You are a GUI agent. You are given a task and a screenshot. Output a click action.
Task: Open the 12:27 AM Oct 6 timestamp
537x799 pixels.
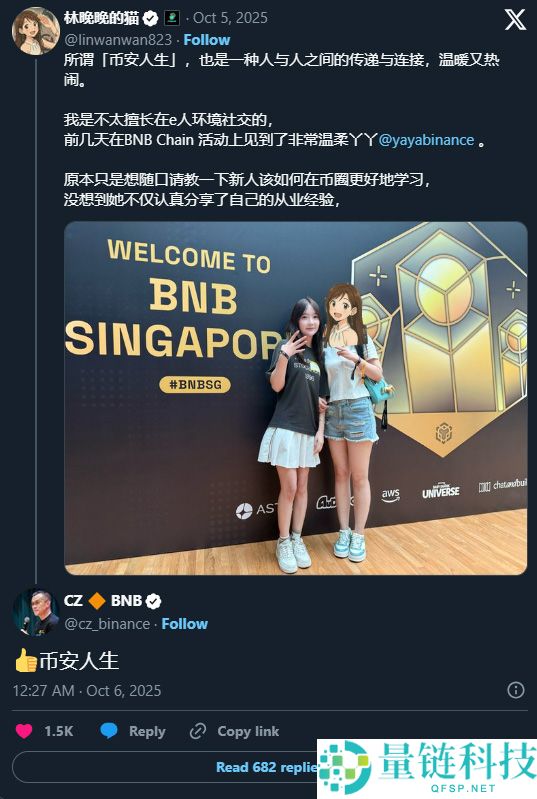[87, 690]
